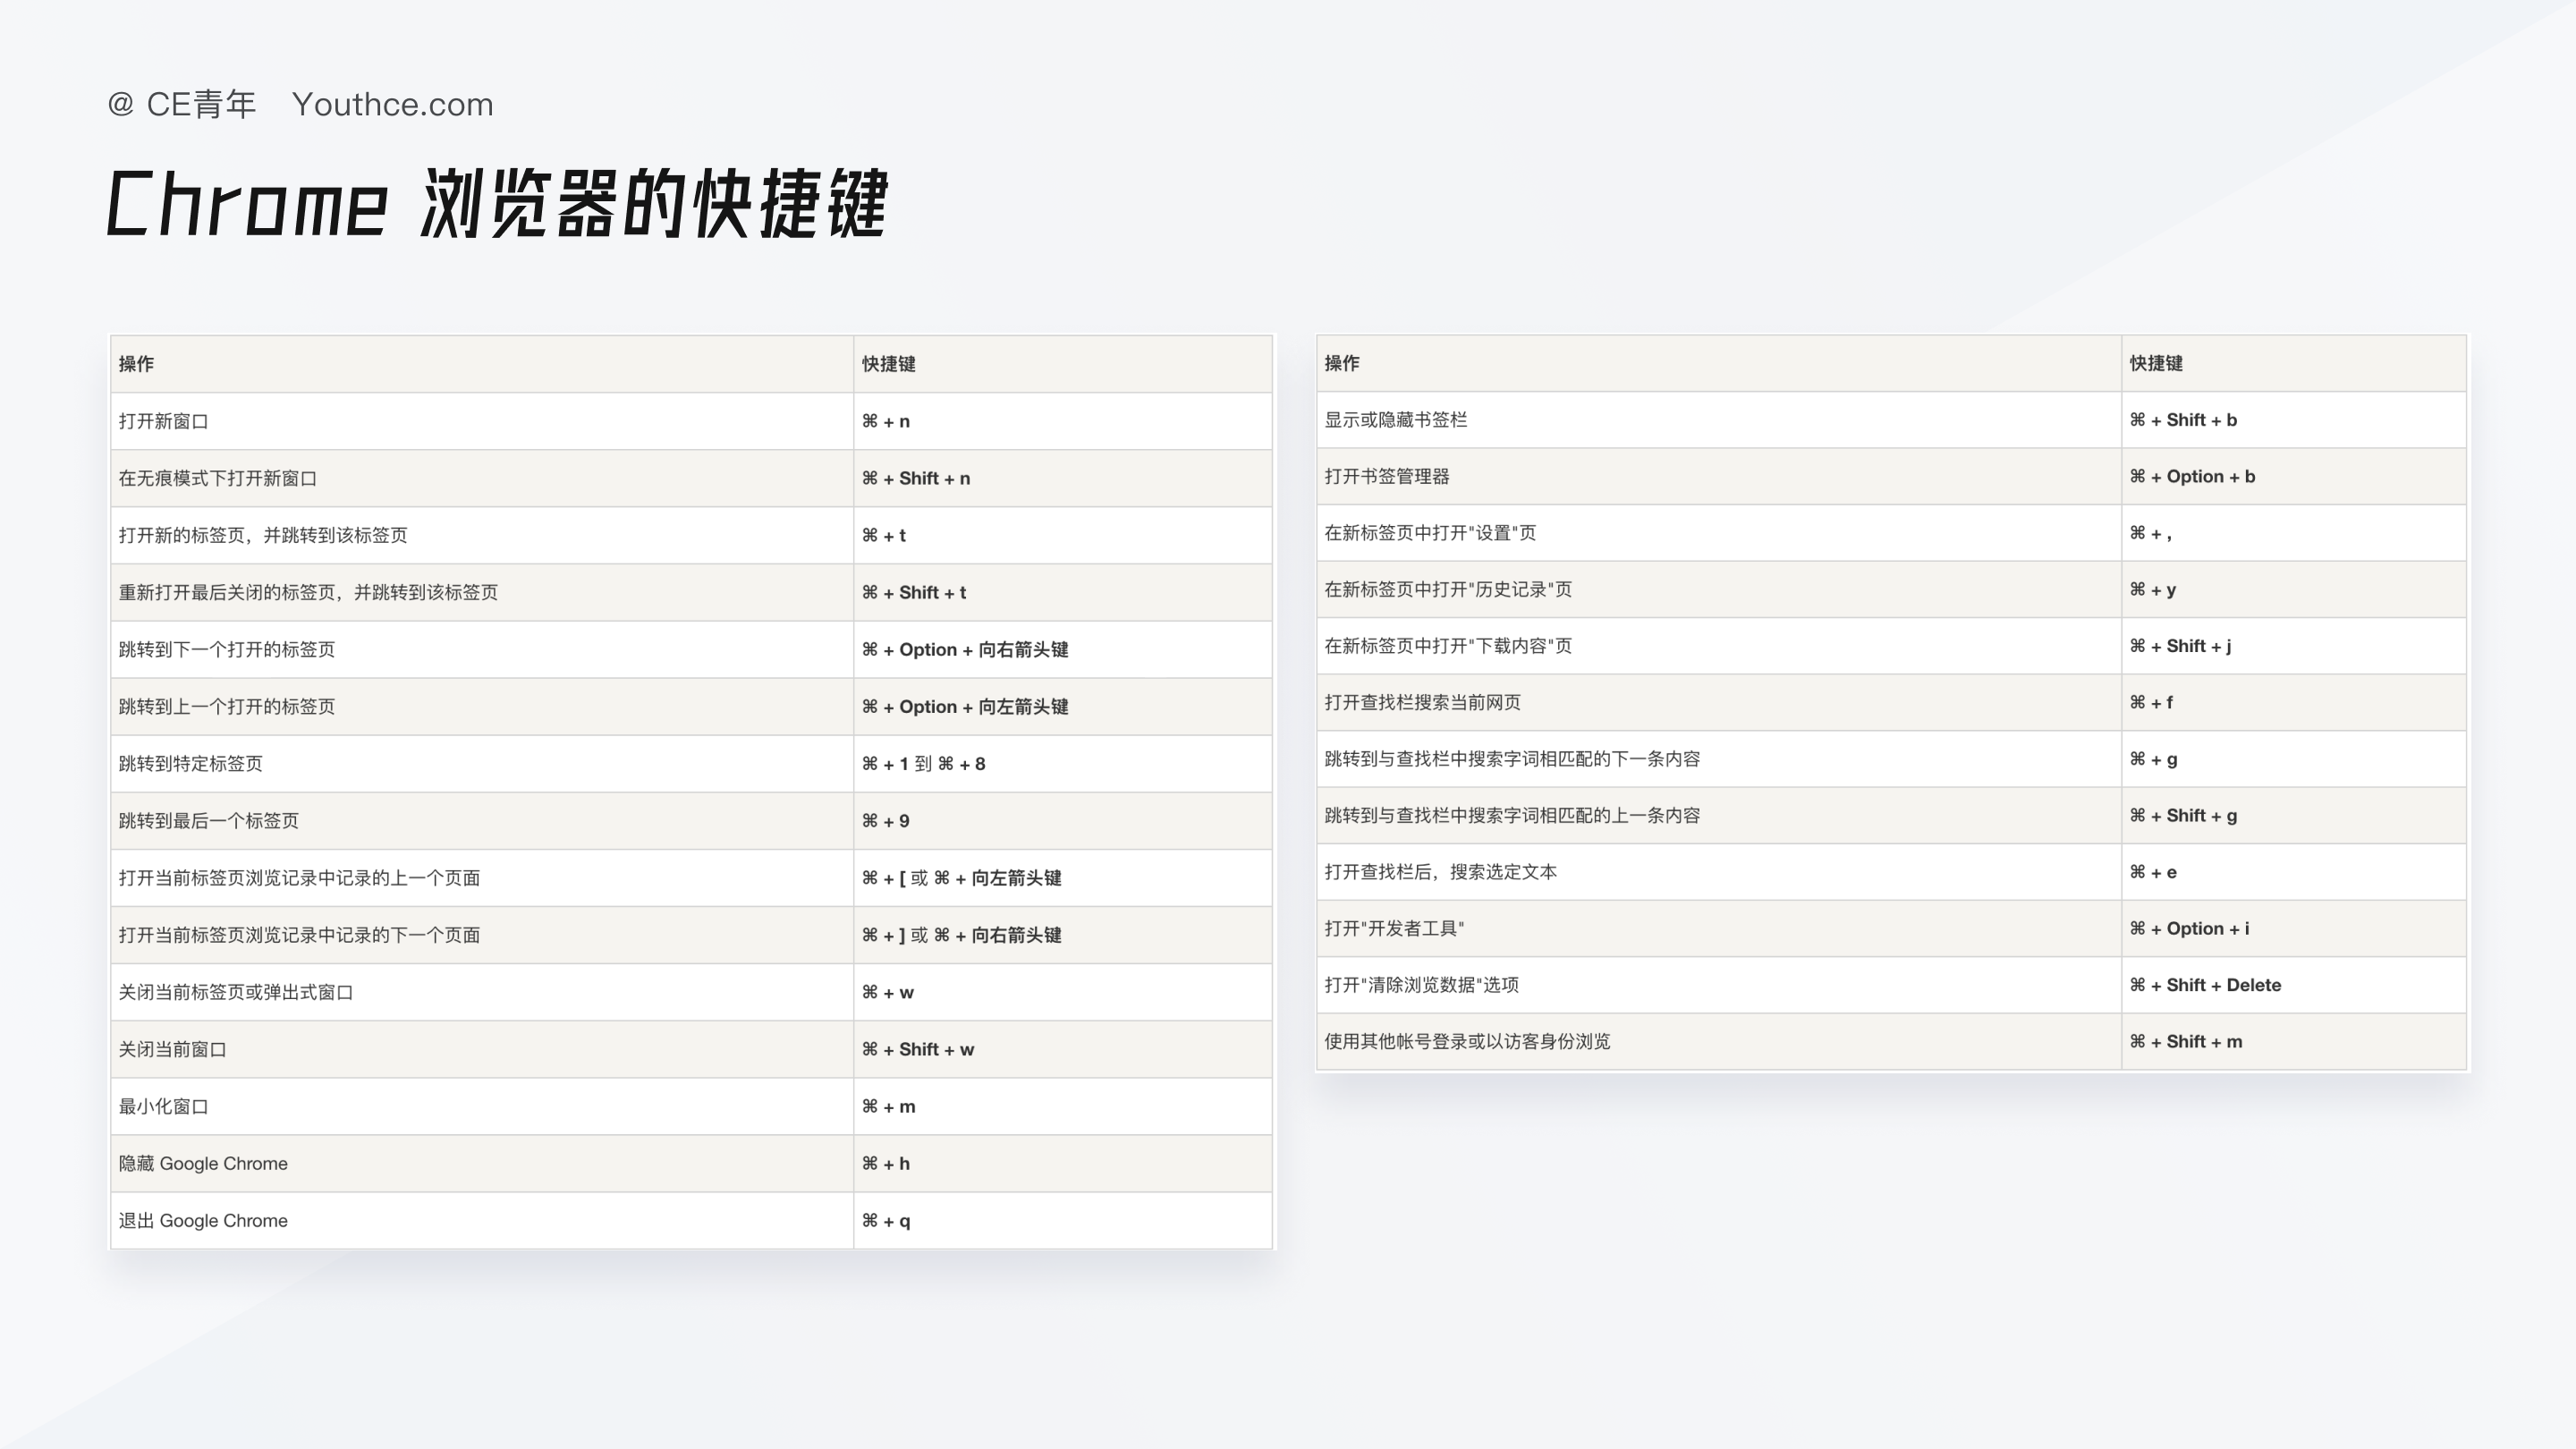Click the ⌘ + Option + b shortcut cell
Screen dimensions: 2576x1449
click(2191, 476)
